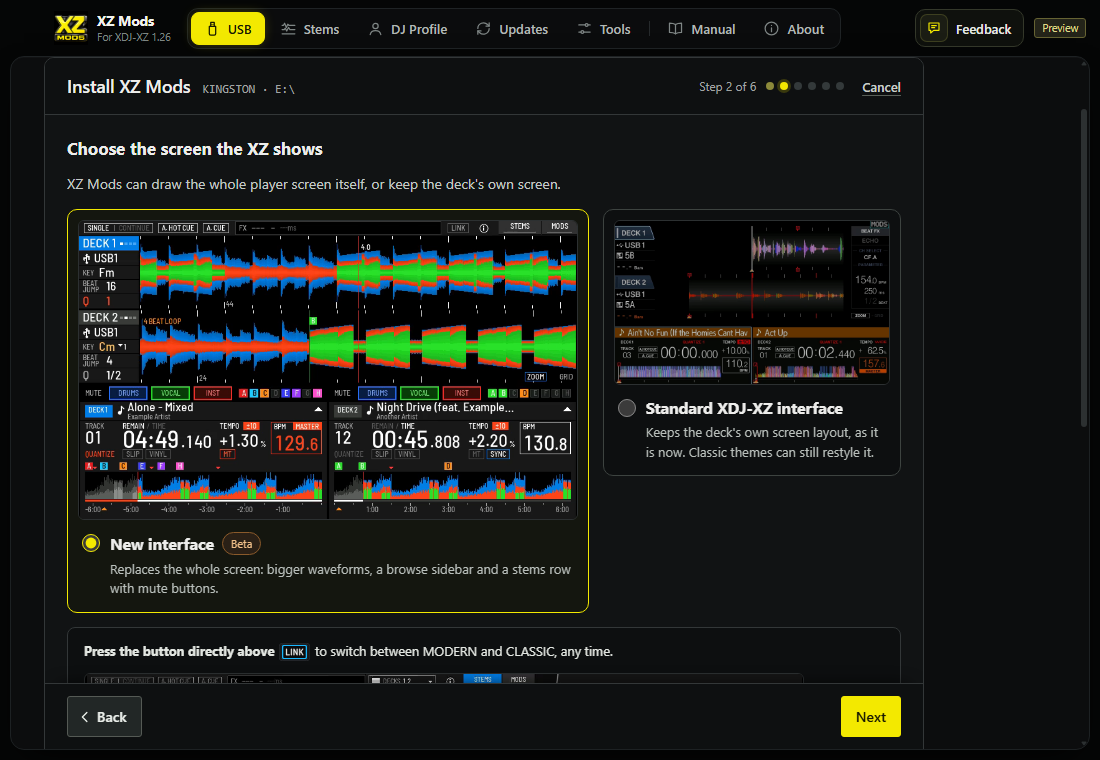Click the Standard XDJ-XZ preview image
Viewport: 1100px width, 760px height.
click(x=752, y=302)
